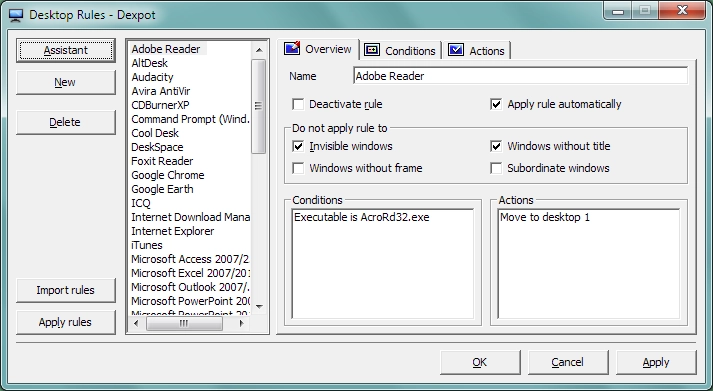Select Microsoft Excel 2007 rule
Screen dimensions: 713x391
(x=190, y=274)
